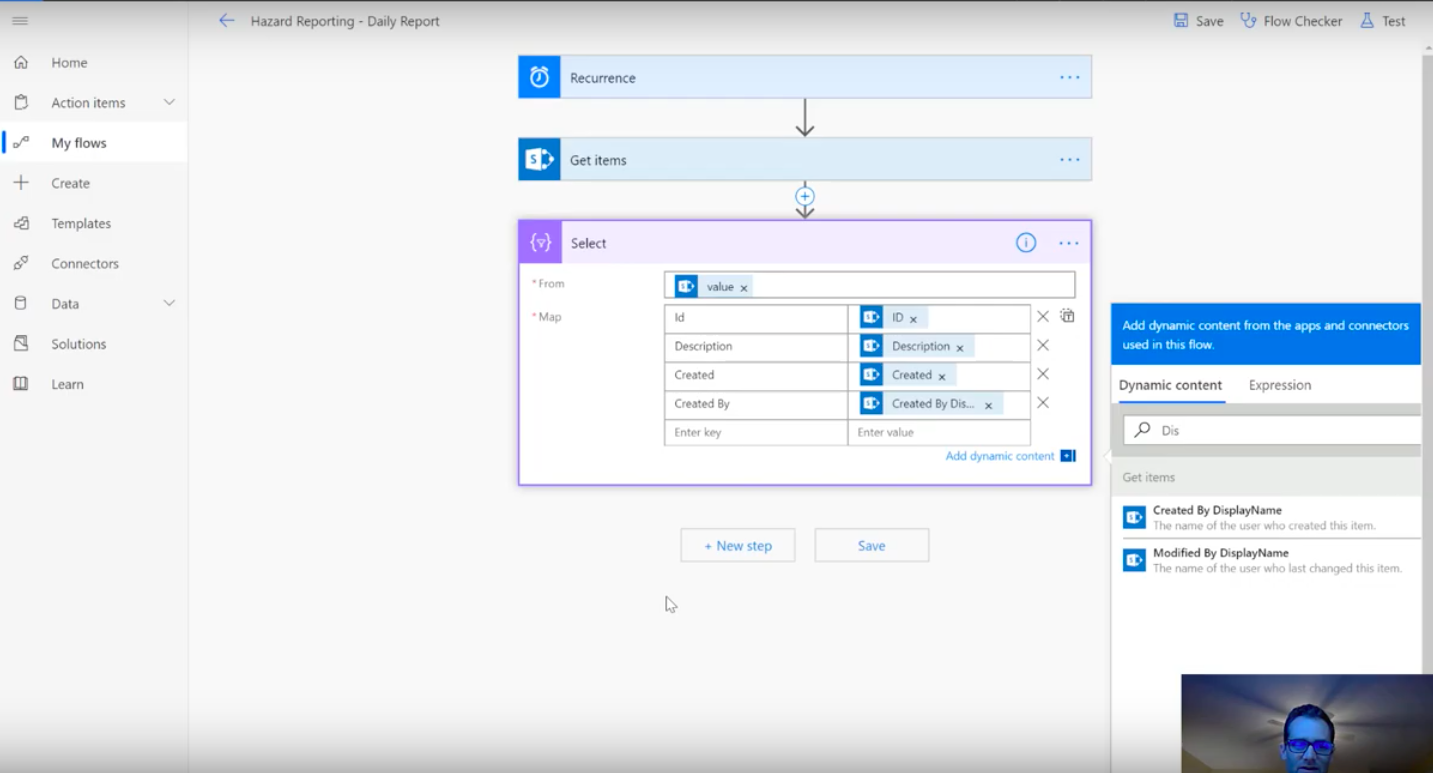Open the Learn page

pyautogui.click(x=67, y=384)
